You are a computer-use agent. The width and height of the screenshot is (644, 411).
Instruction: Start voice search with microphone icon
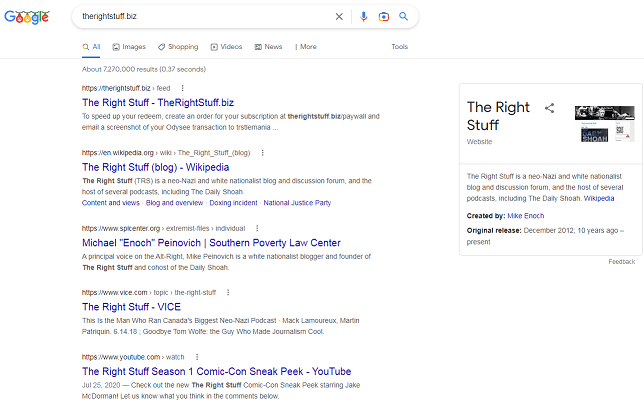363,16
